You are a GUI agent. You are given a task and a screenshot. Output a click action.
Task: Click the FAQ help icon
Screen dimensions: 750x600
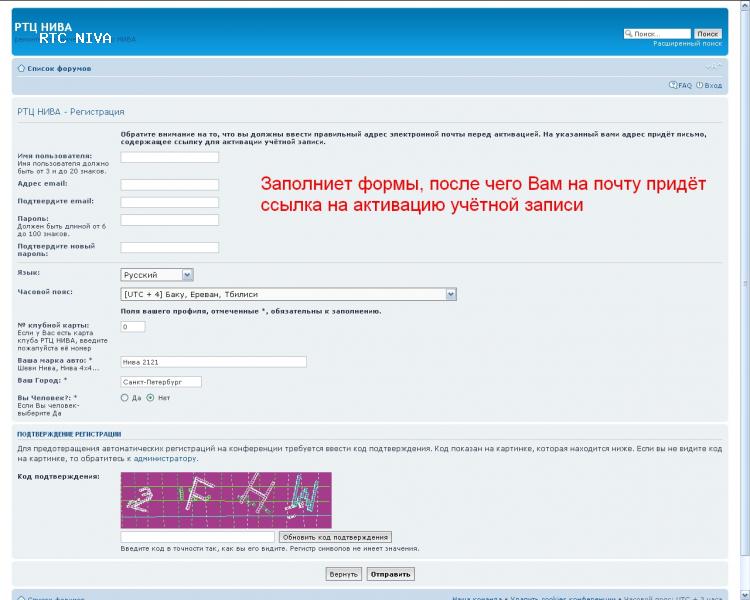(x=673, y=85)
